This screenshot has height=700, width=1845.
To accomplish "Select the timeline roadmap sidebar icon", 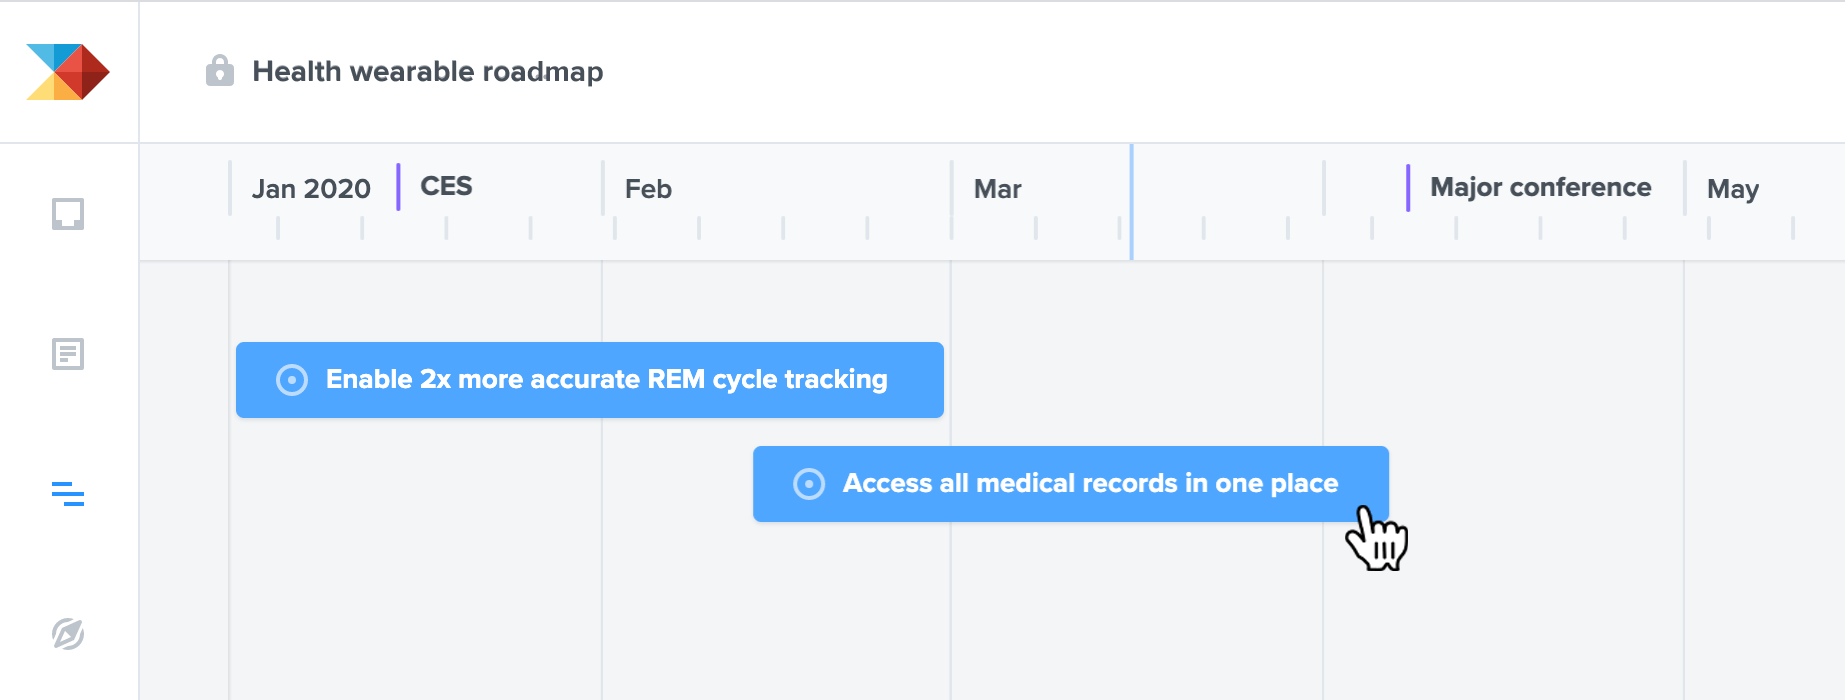I will [x=68, y=494].
